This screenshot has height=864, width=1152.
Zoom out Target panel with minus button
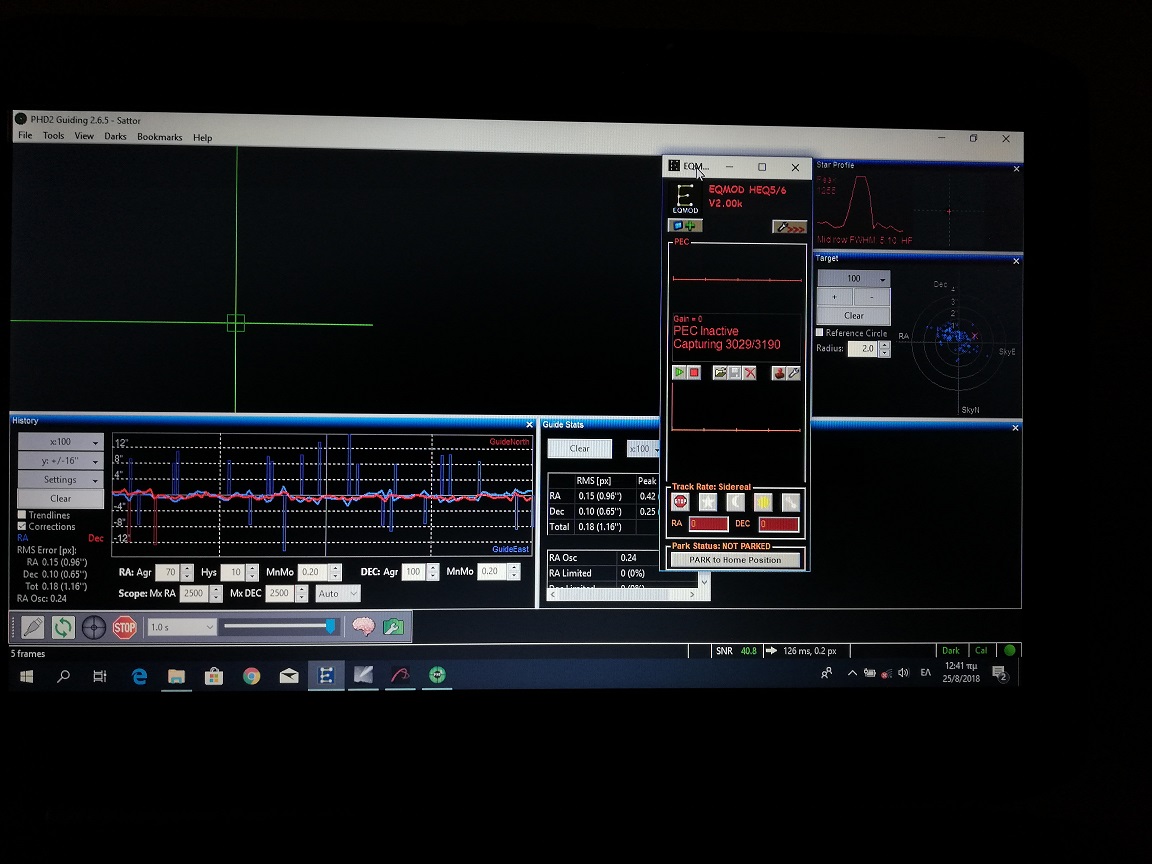pyautogui.click(x=872, y=297)
